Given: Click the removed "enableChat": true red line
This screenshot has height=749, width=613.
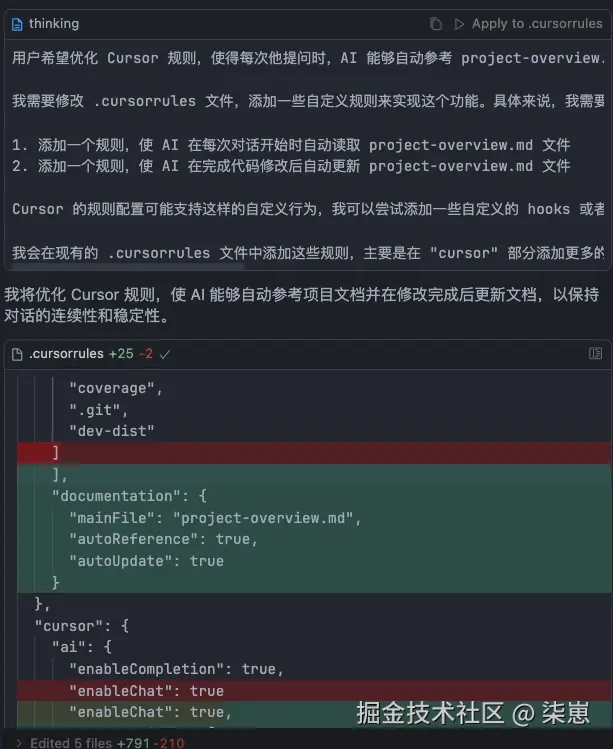Looking at the screenshot, I should click(146, 691).
